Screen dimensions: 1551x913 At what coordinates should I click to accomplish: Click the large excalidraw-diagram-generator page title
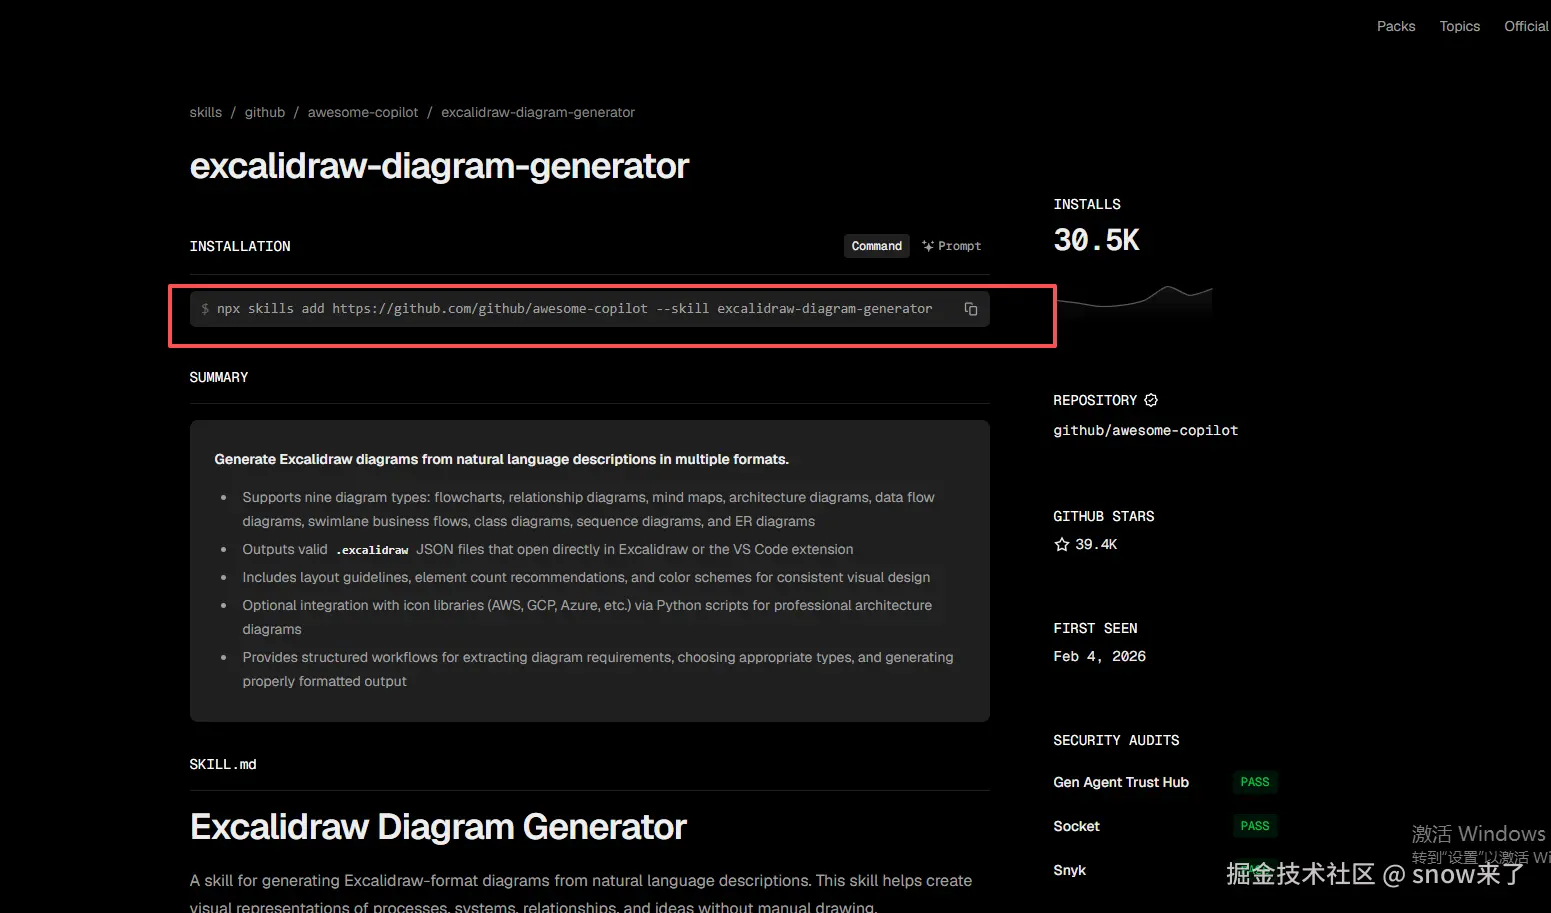[x=439, y=166]
